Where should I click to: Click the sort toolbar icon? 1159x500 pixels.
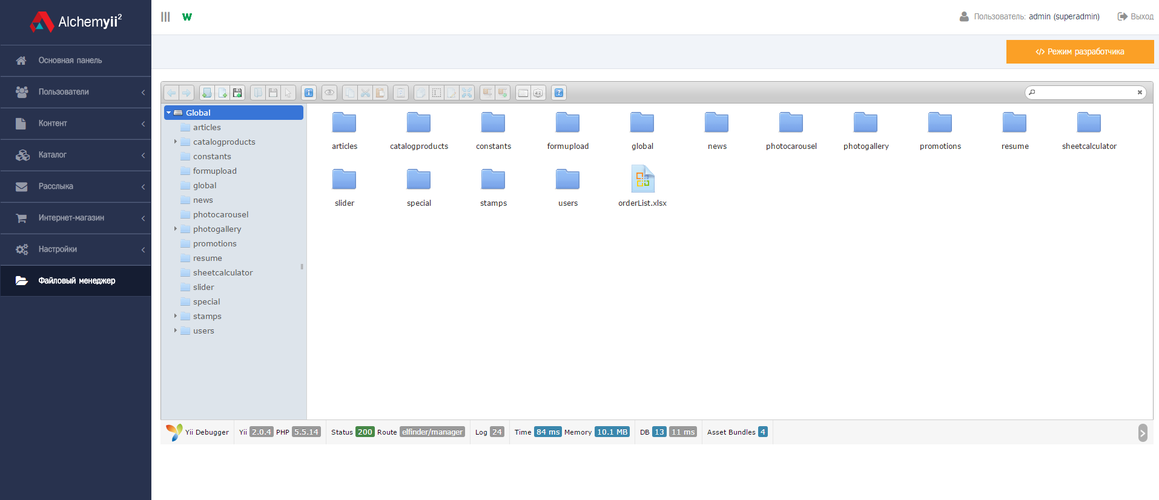(538, 93)
